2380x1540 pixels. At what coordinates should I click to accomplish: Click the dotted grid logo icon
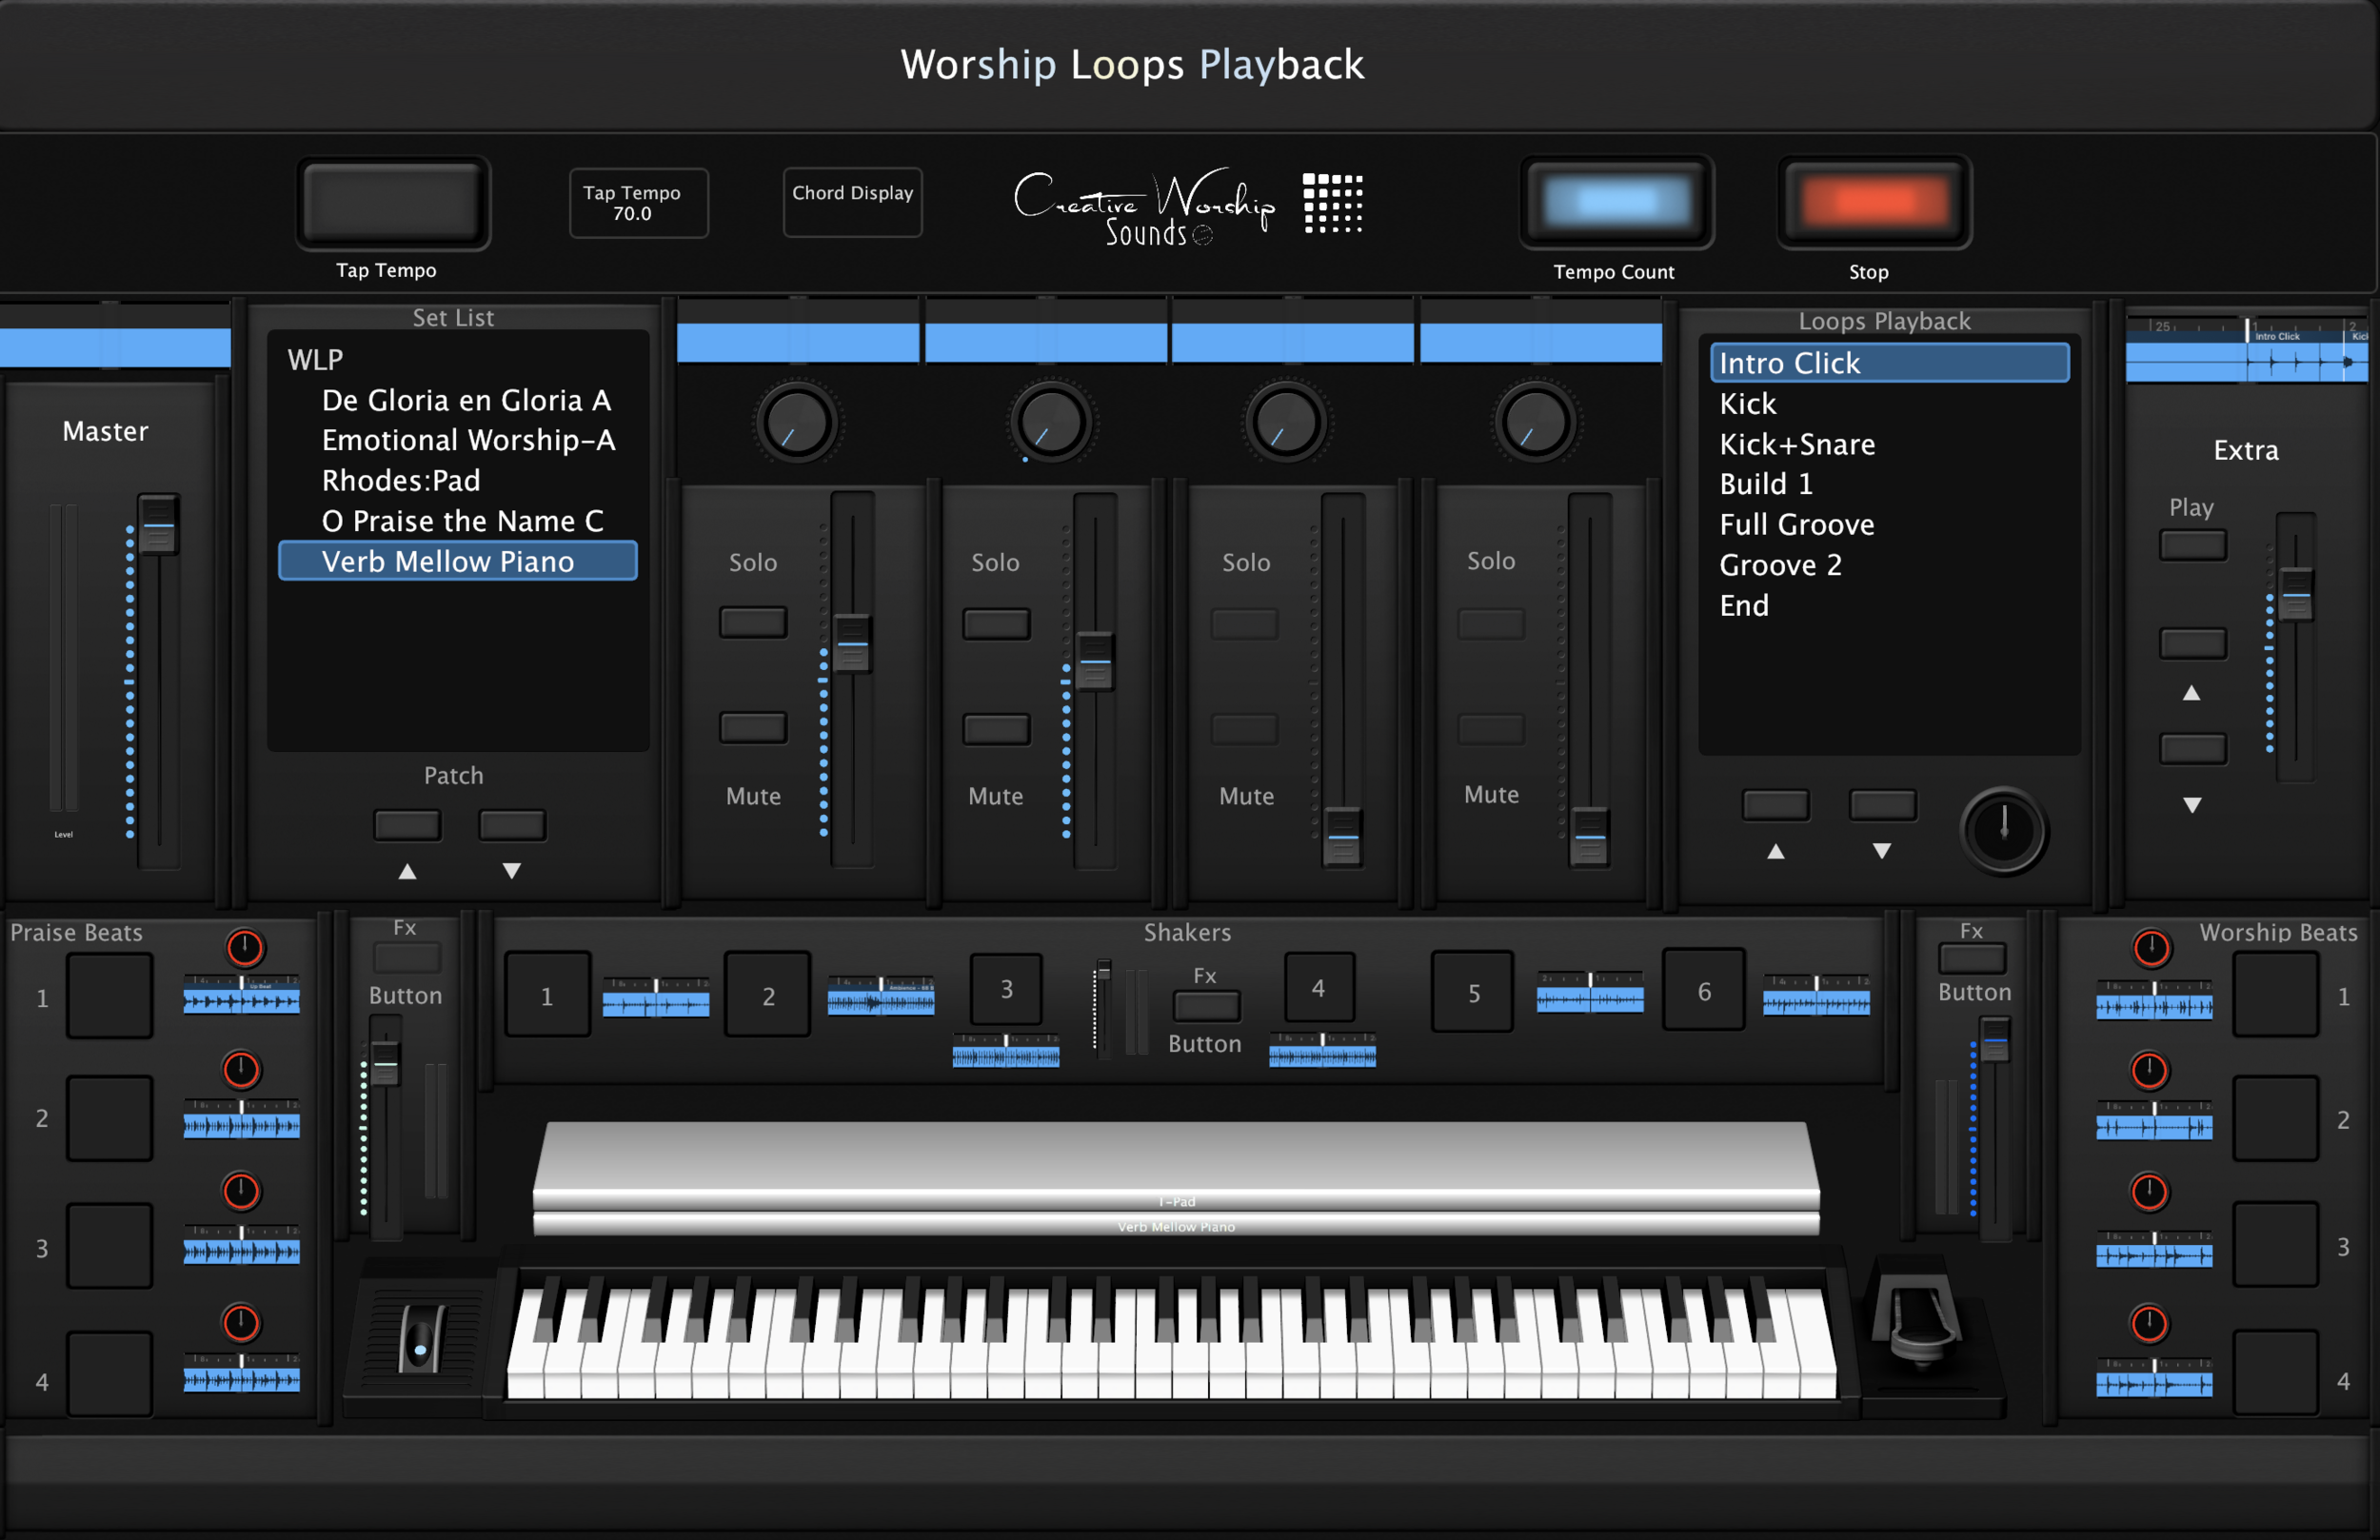click(1332, 203)
